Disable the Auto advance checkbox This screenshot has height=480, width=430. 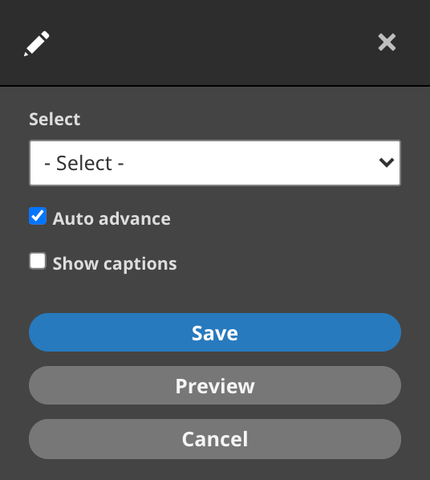pyautogui.click(x=38, y=216)
